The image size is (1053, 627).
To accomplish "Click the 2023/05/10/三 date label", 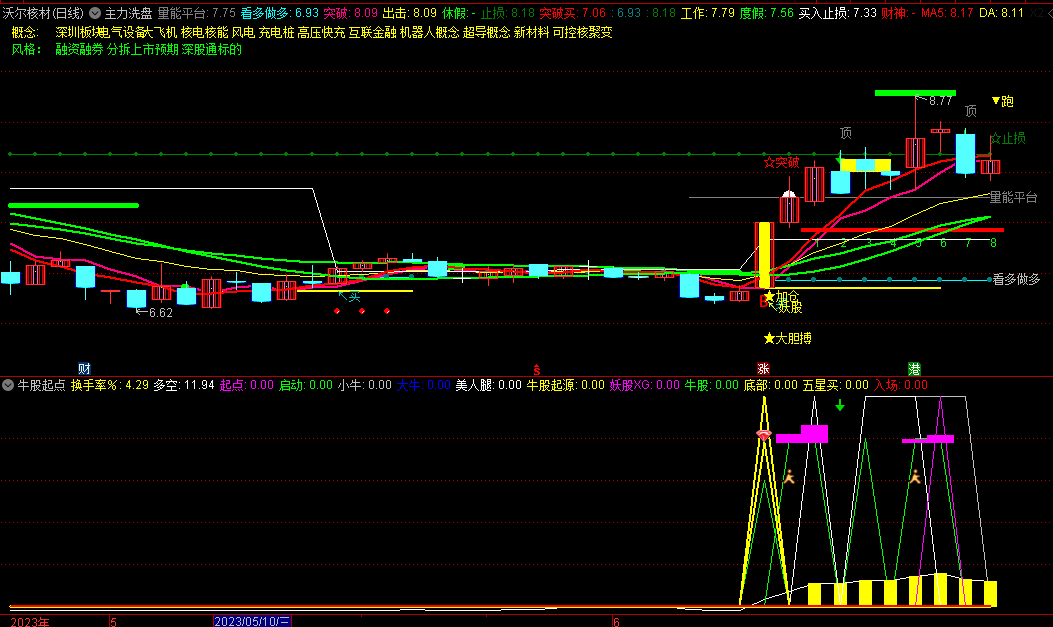I will tap(253, 622).
